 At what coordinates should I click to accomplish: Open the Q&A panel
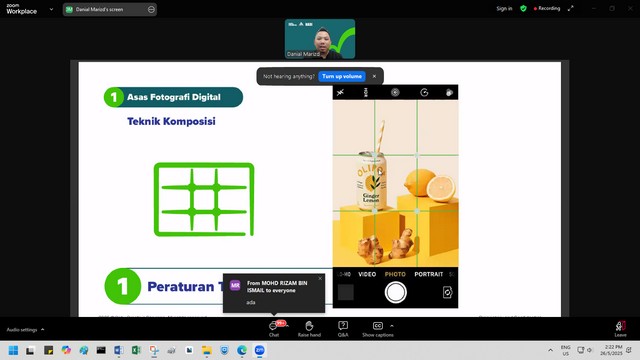[343, 329]
